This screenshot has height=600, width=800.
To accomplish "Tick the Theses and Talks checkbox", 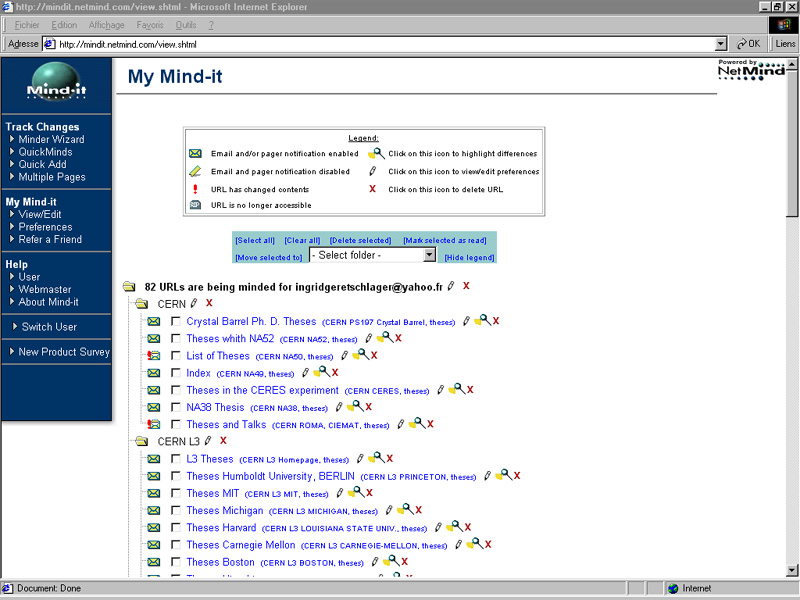I will point(176,424).
